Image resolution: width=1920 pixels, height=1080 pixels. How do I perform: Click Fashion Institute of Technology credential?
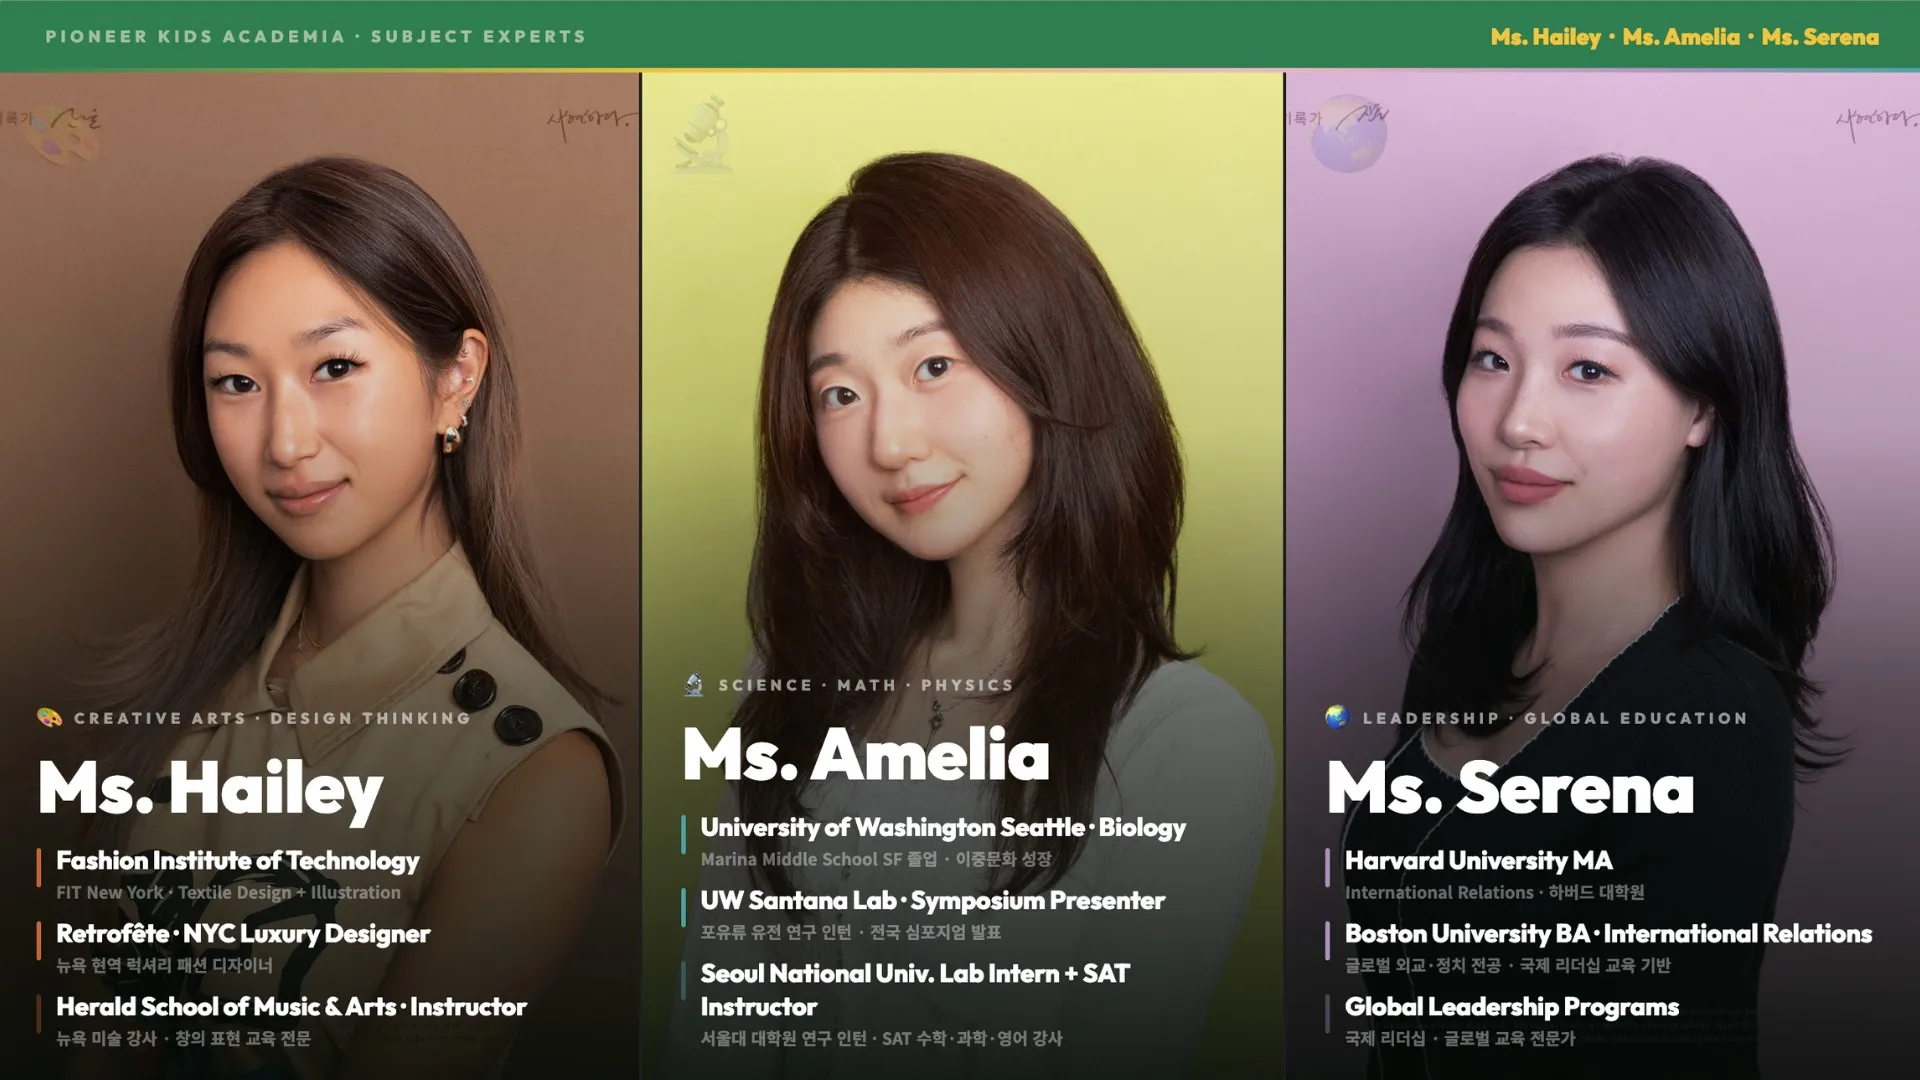pos(238,861)
